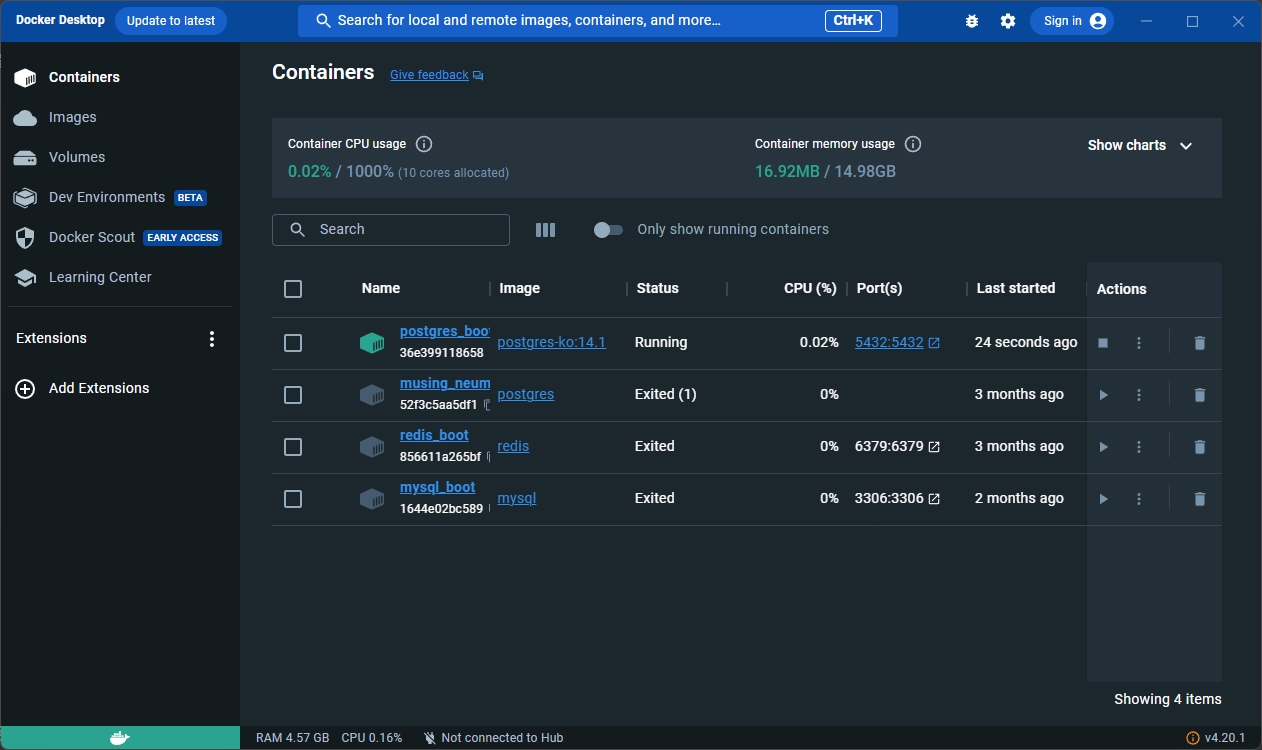This screenshot has width=1262, height=750.
Task: Sort by the Status column header
Action: (x=657, y=288)
